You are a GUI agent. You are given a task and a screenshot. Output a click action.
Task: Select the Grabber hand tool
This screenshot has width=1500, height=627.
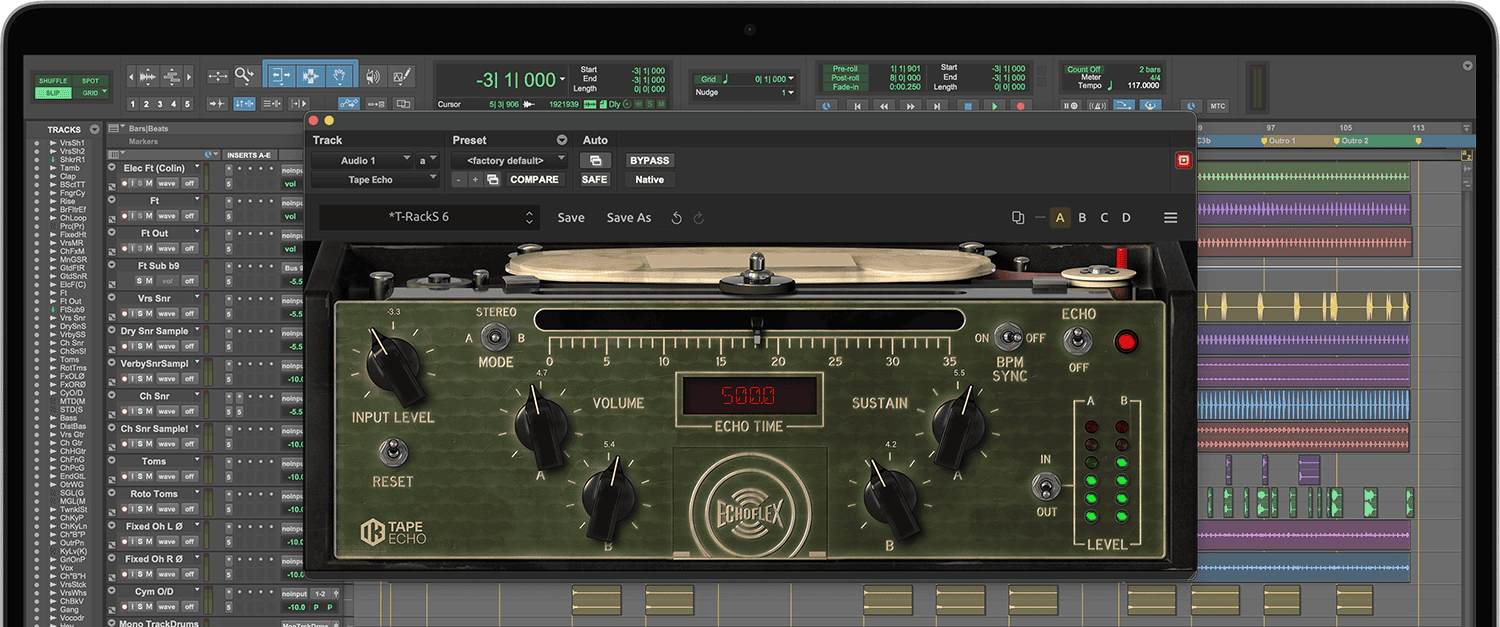[x=339, y=77]
